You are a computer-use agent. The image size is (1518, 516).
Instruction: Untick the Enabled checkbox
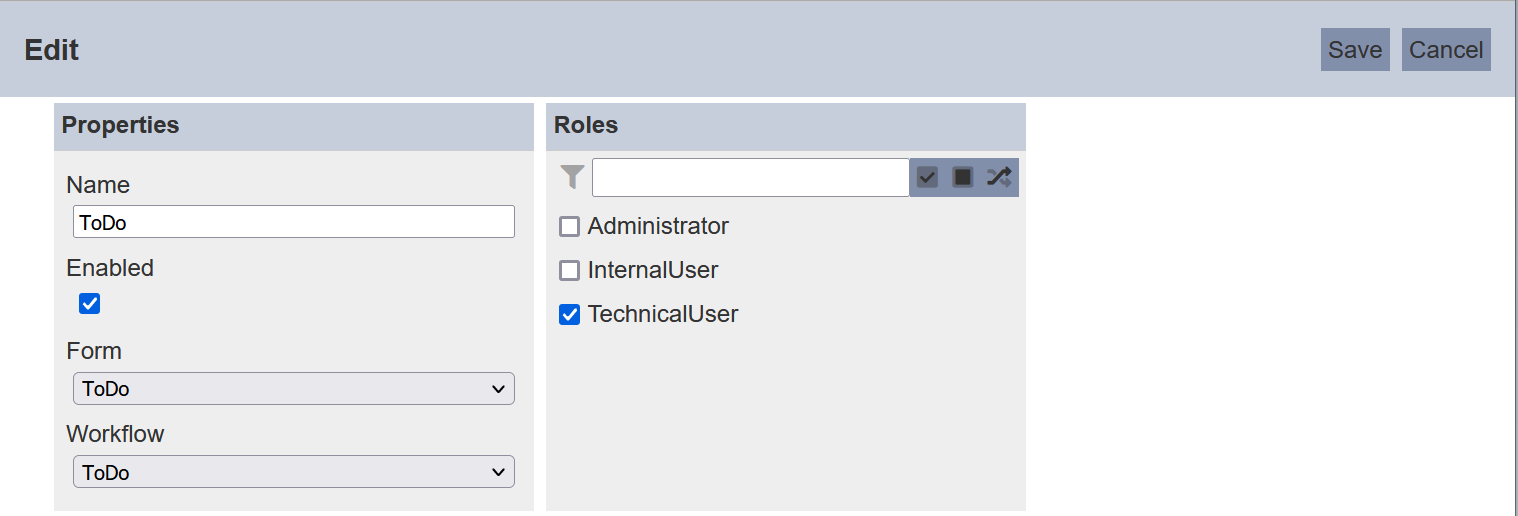(x=90, y=304)
